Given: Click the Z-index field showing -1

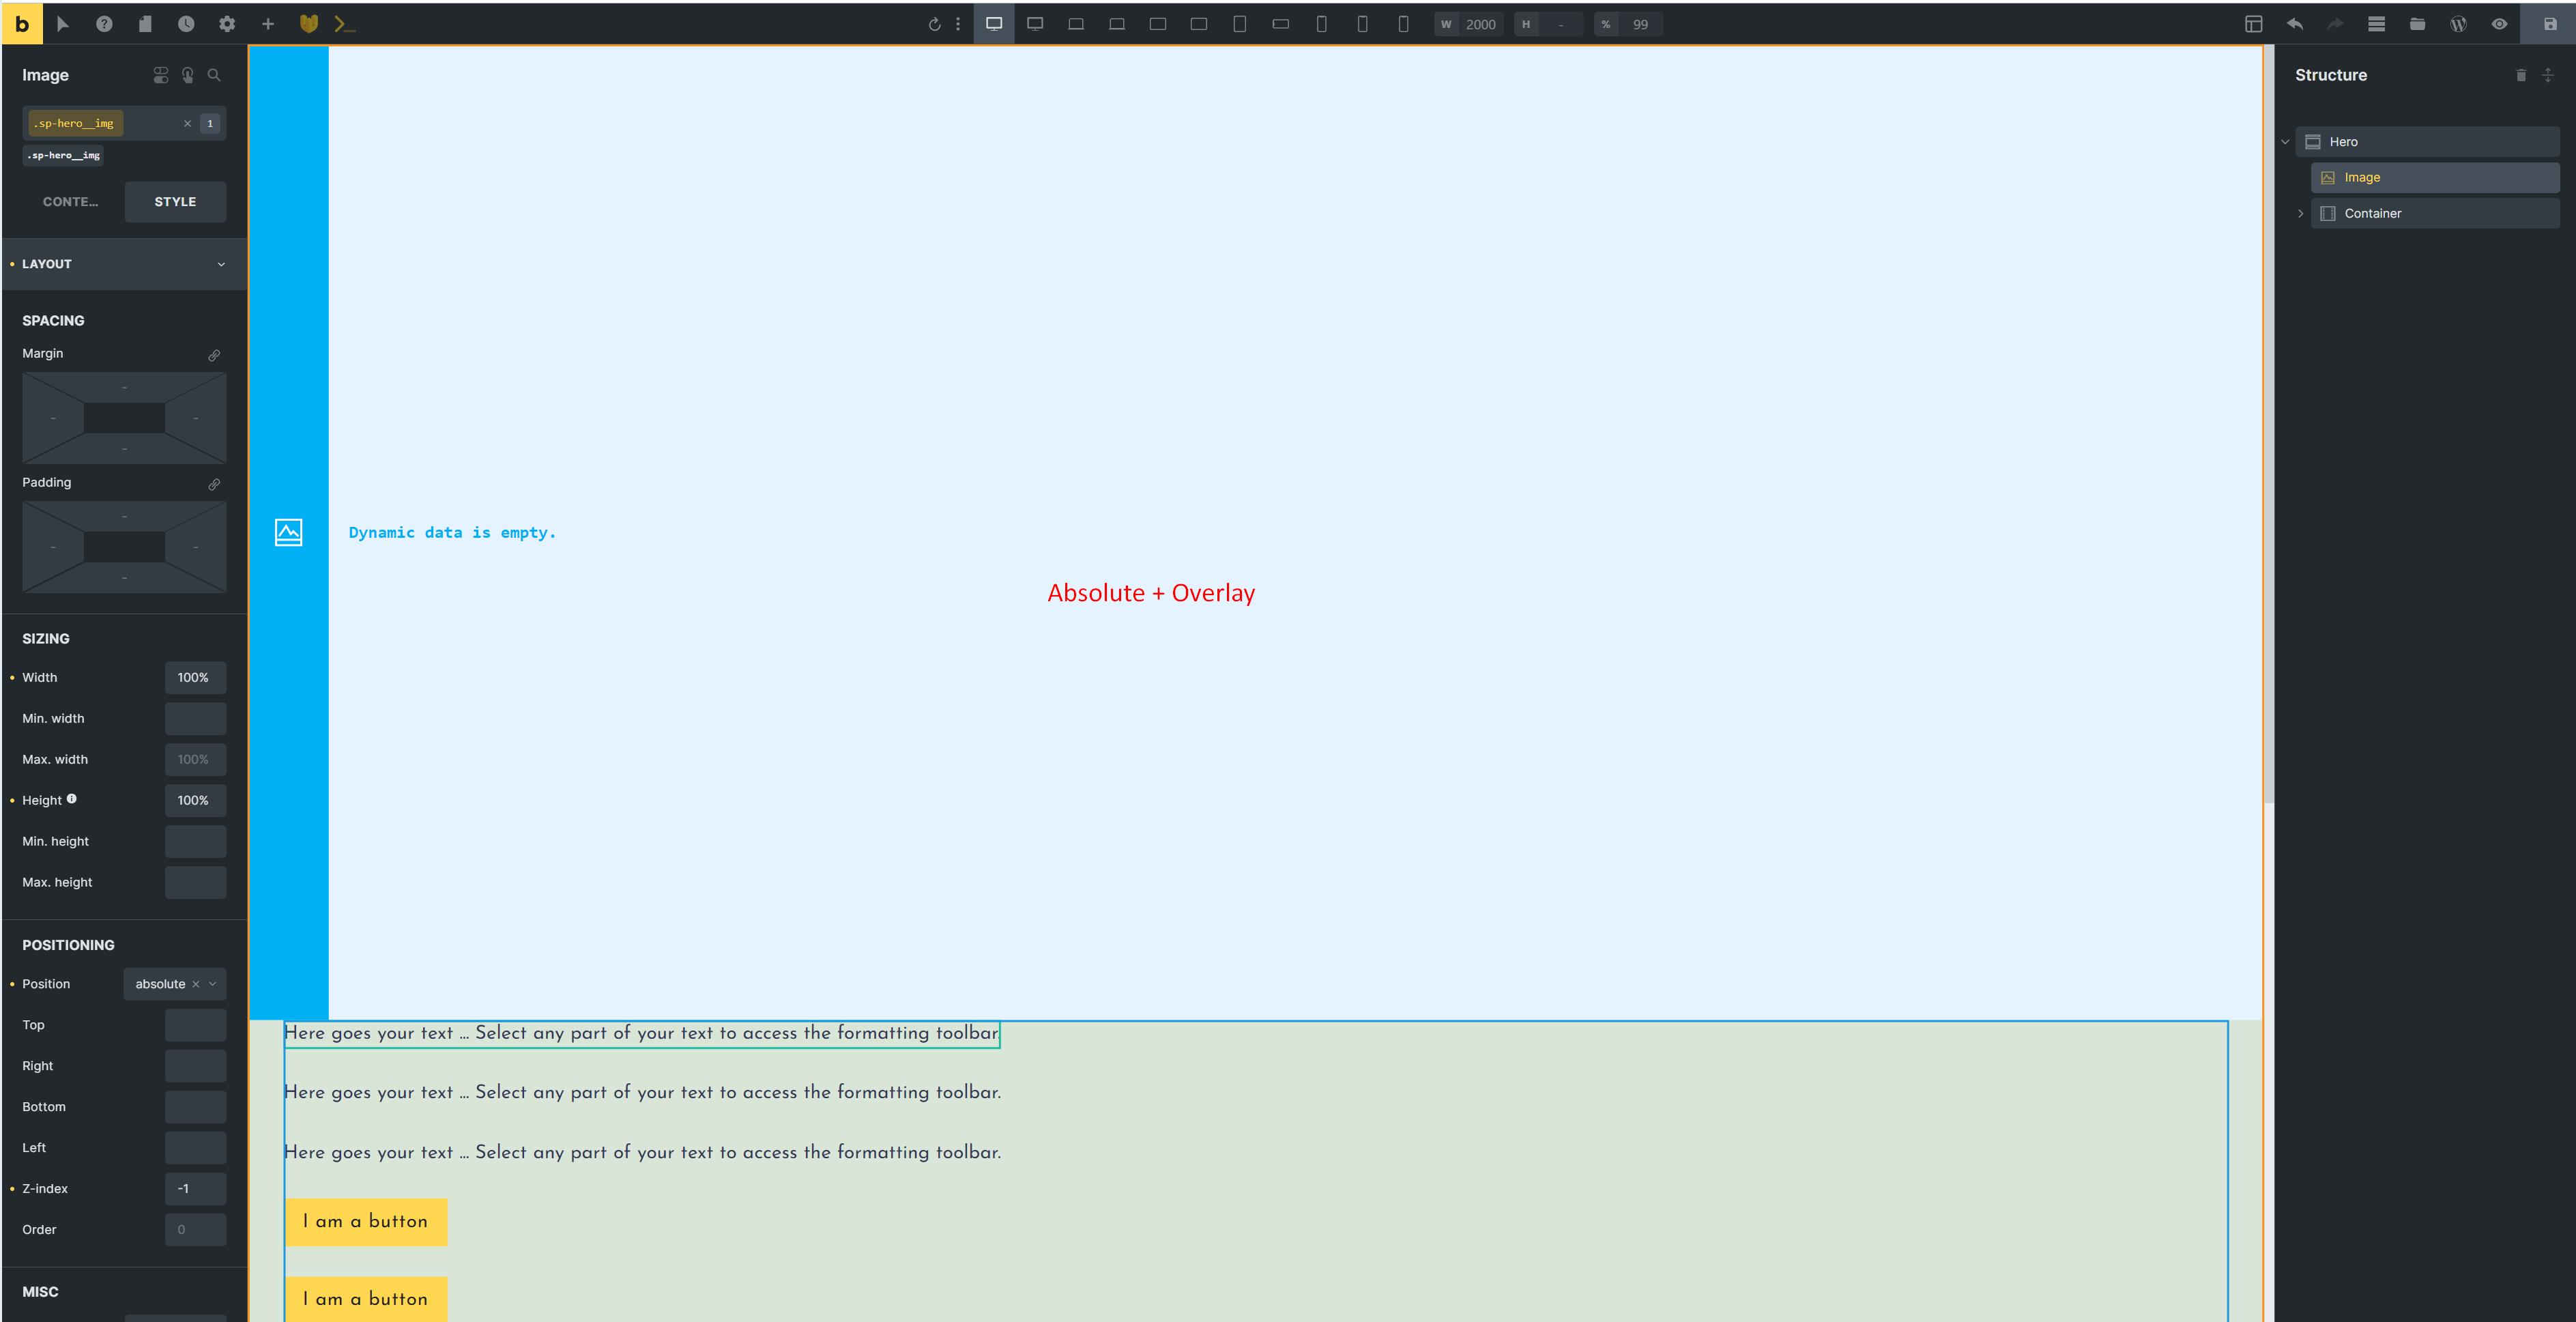Looking at the screenshot, I should (x=195, y=1190).
